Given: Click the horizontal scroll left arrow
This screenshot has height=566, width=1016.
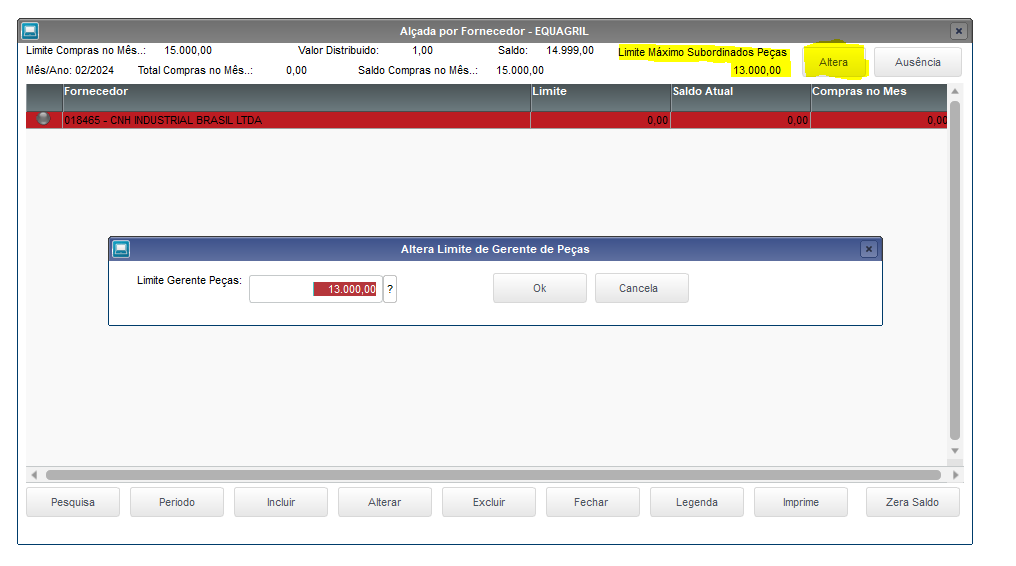Looking at the screenshot, I should pyautogui.click(x=34, y=475).
